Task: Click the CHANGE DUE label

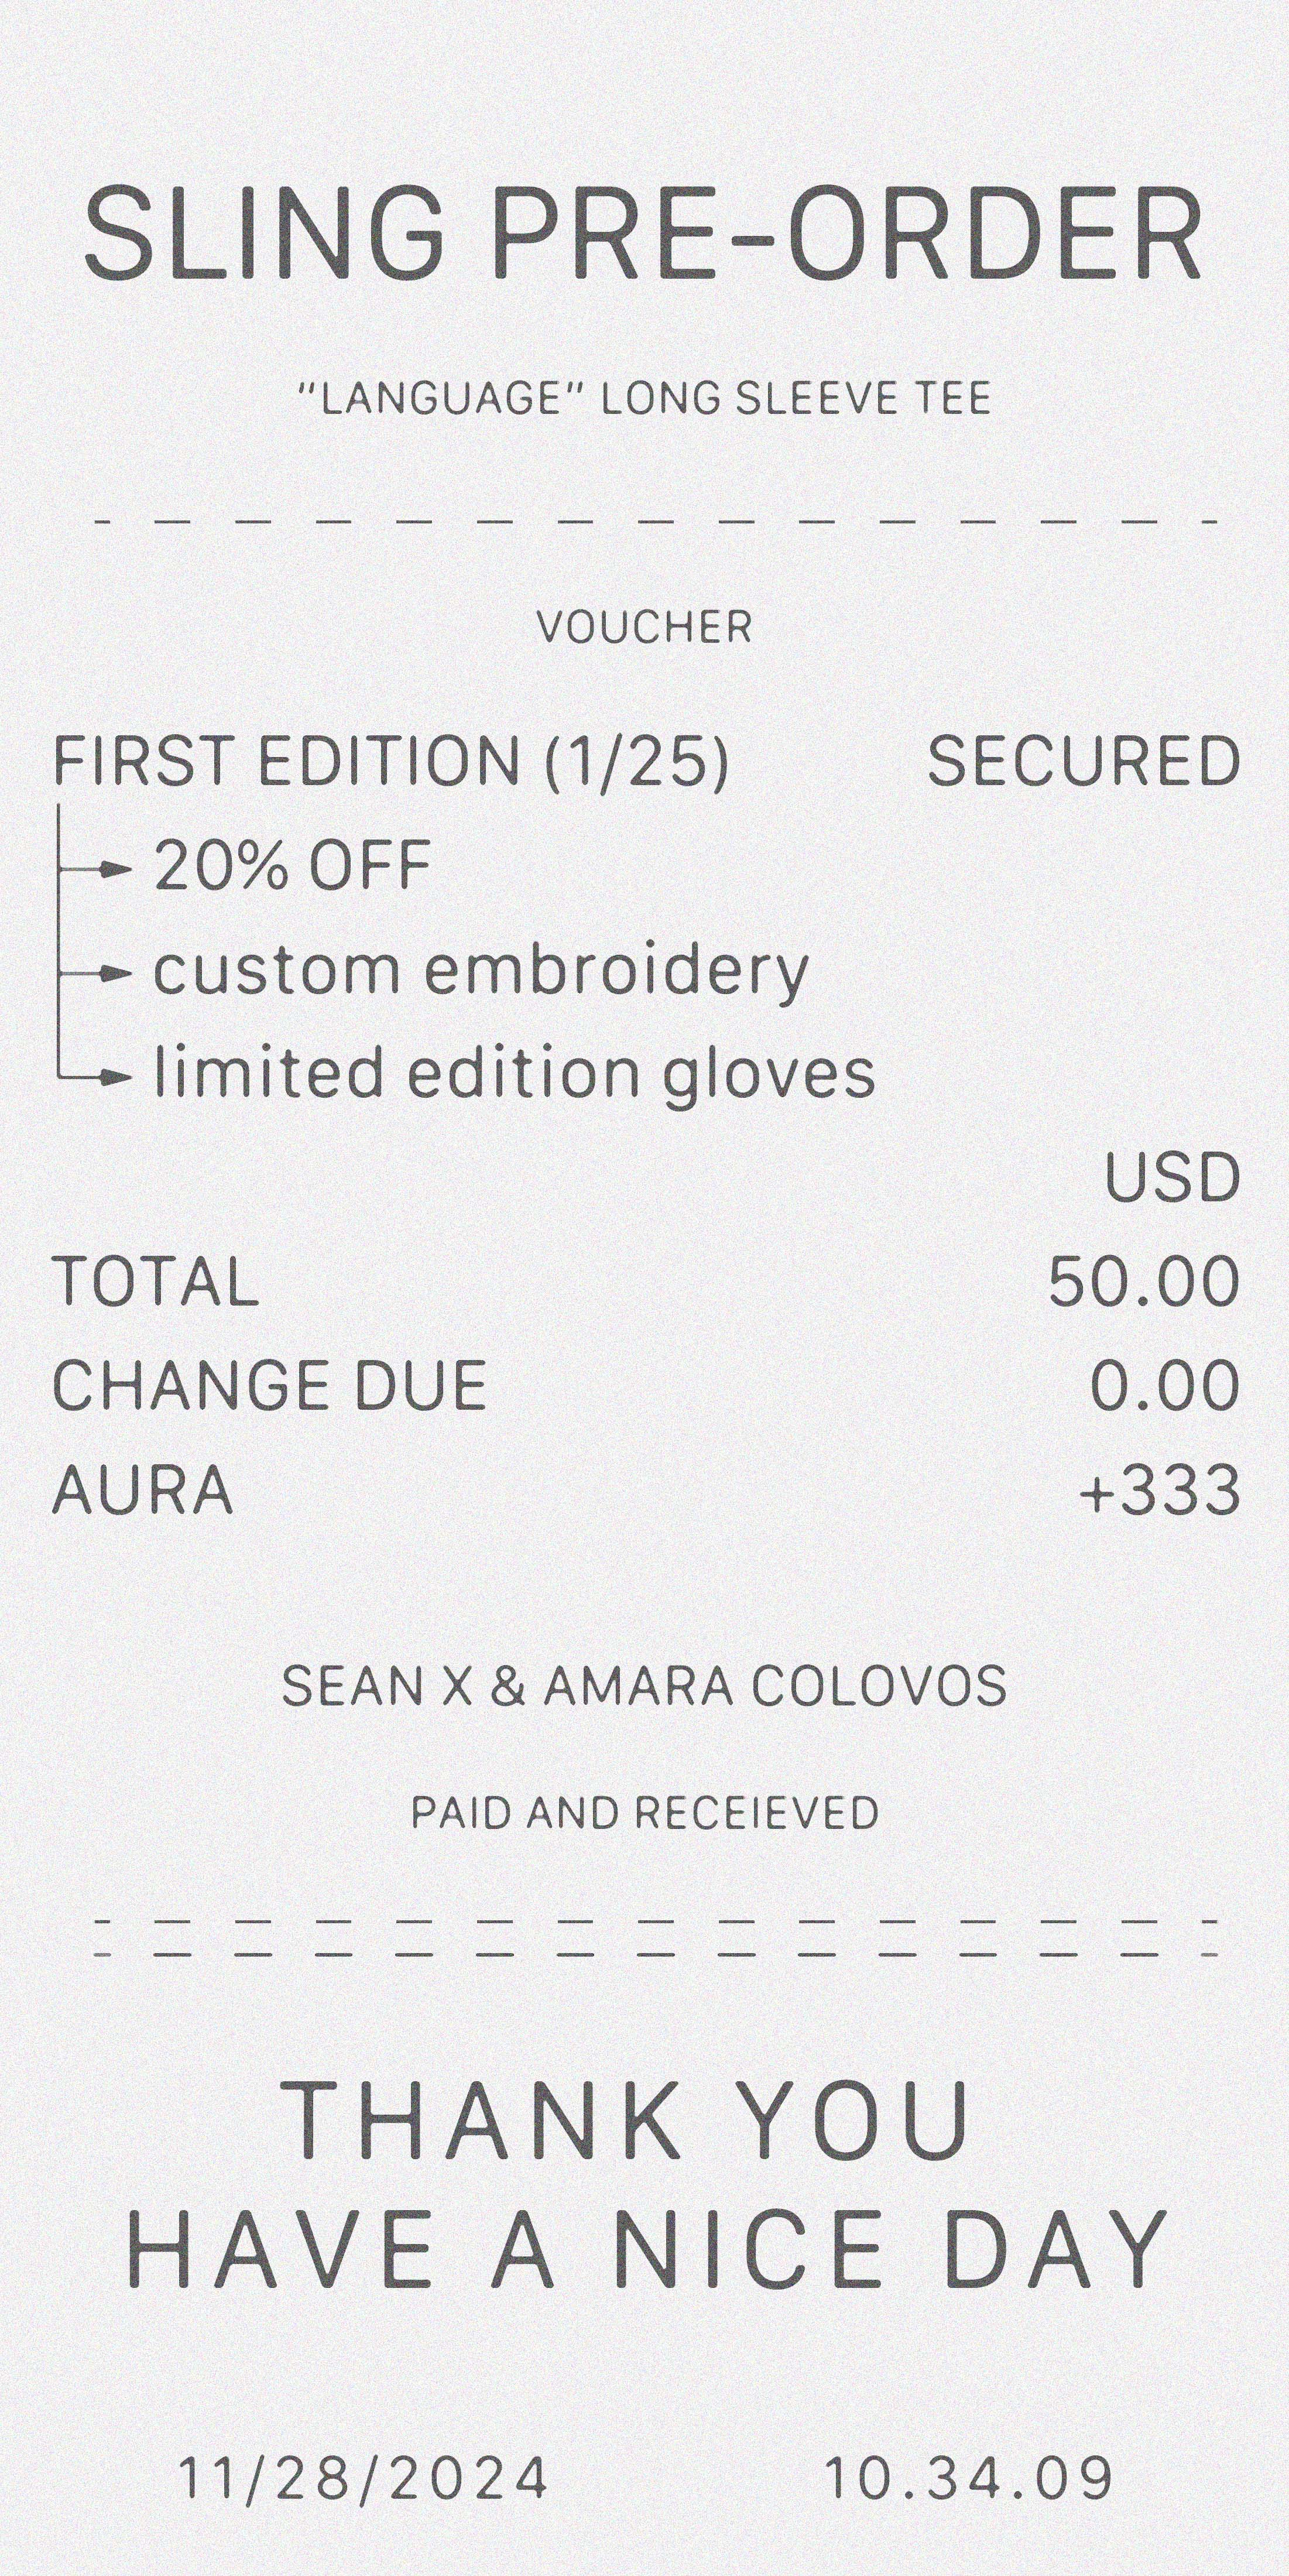Action: [x=269, y=1386]
